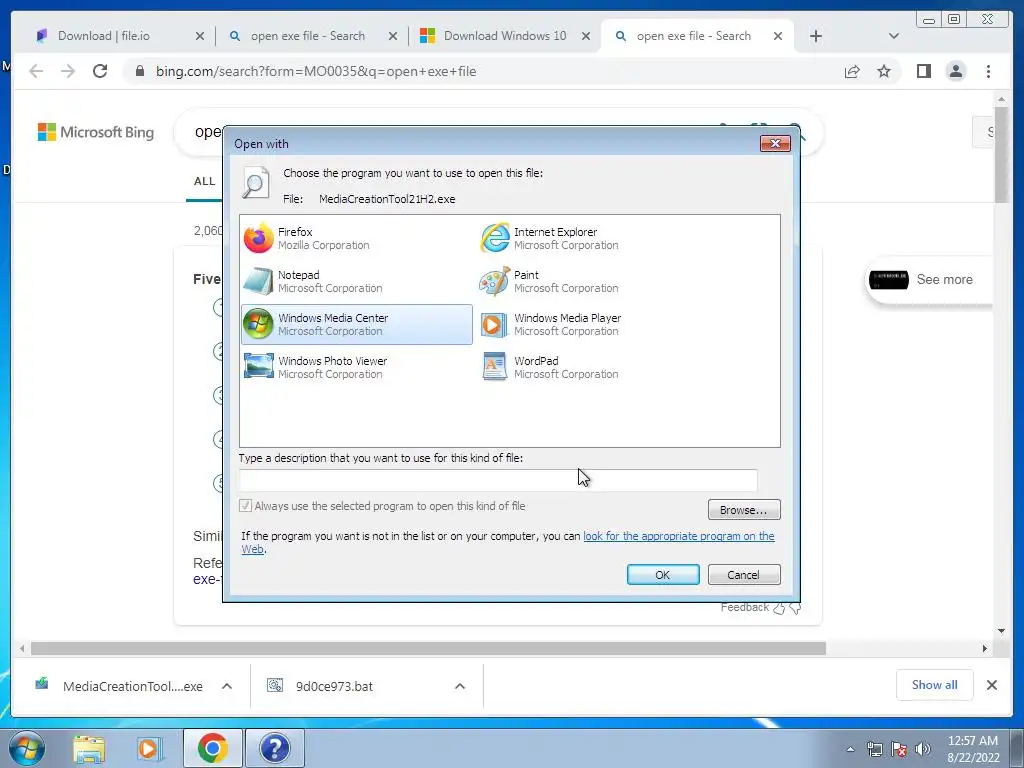Select the ALL search results tab
This screenshot has height=768, width=1024.
[x=204, y=181]
